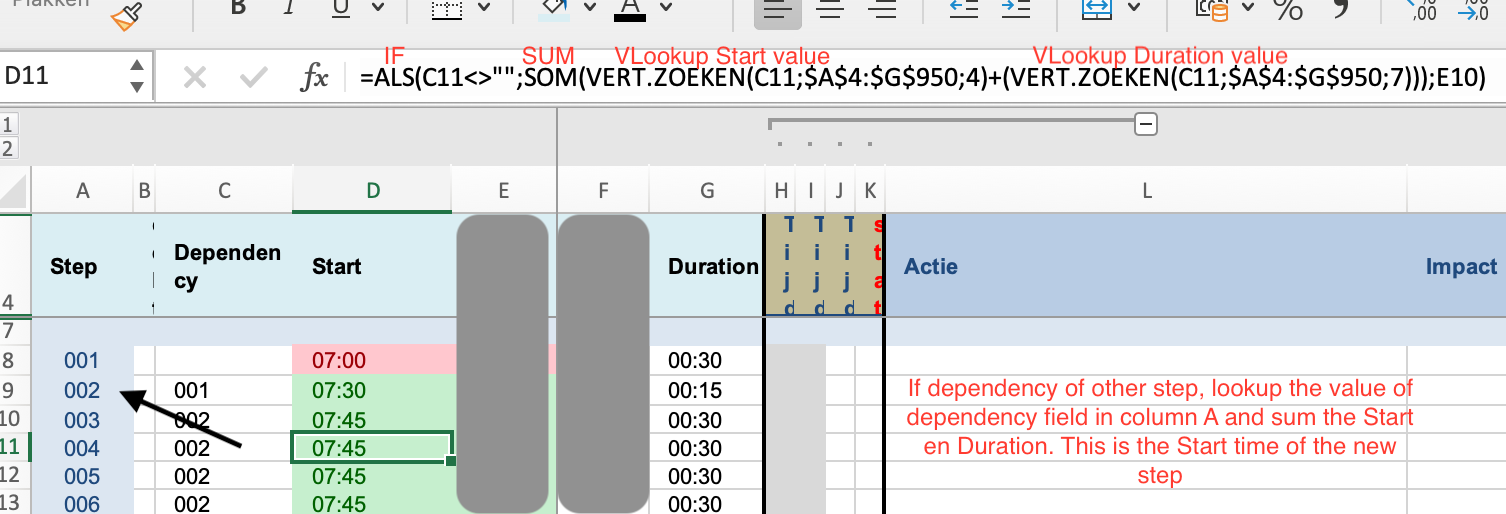Click the Name Box showing D11
1506x514 pixels.
(60, 77)
